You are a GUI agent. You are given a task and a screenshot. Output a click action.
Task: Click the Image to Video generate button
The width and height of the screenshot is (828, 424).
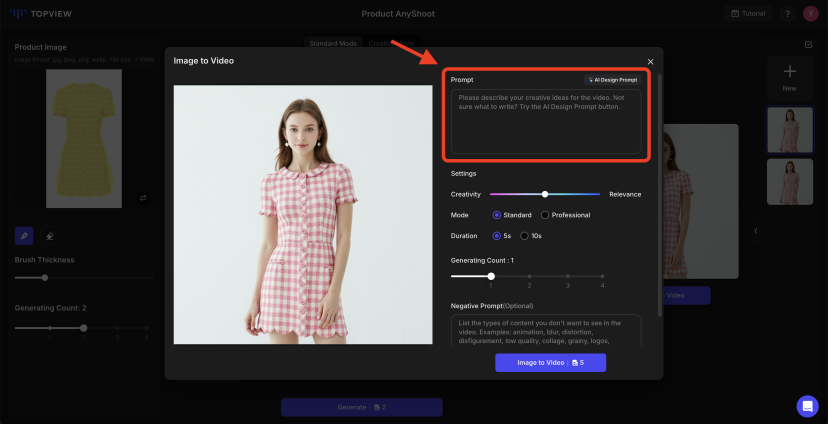[x=550, y=363]
